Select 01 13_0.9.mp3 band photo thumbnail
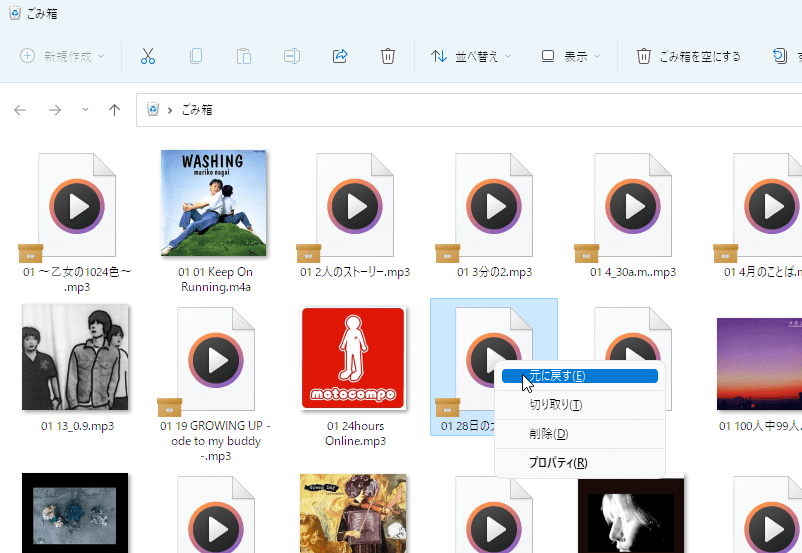 (x=75, y=357)
